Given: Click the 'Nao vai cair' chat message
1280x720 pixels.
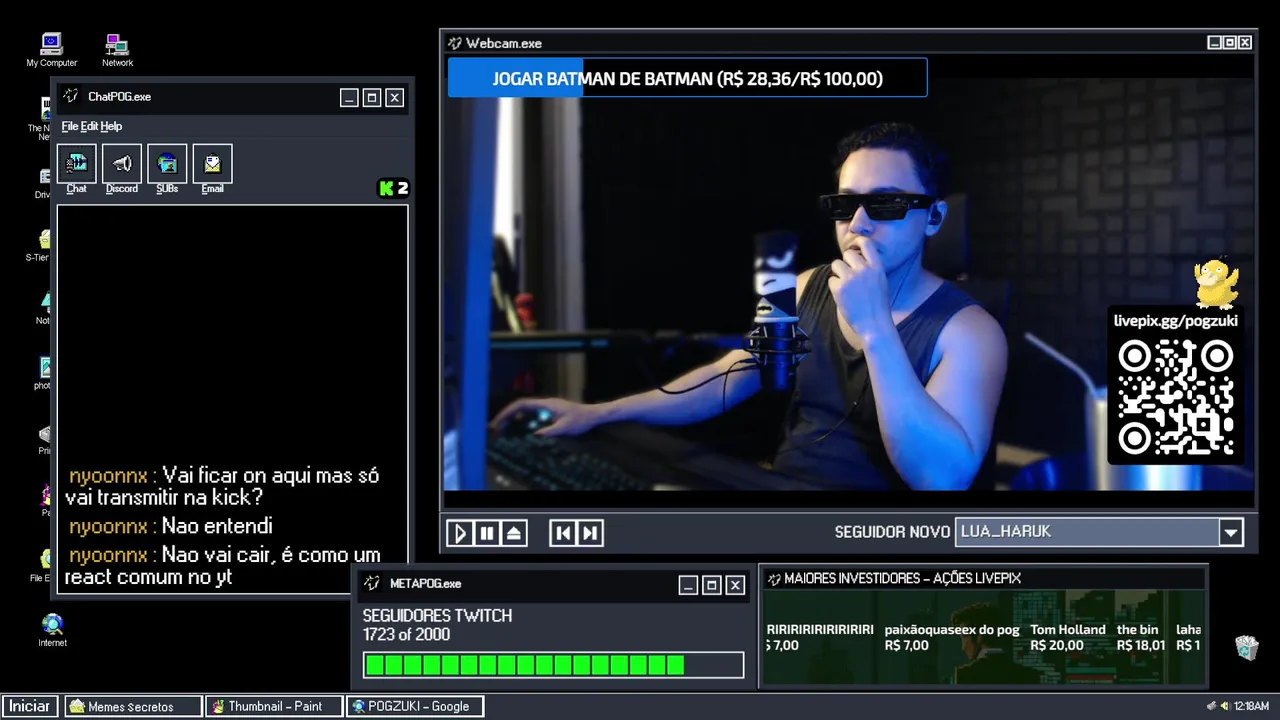Looking at the screenshot, I should click(222, 566).
